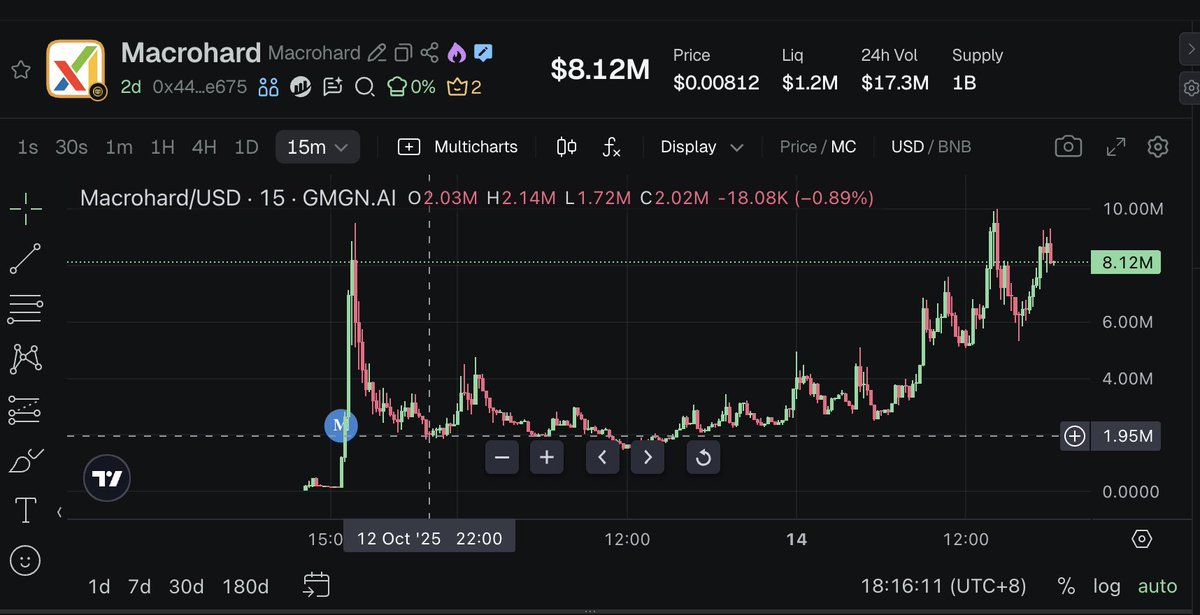
Task: Click the yellow crown 2 indicator
Action: pos(465,87)
